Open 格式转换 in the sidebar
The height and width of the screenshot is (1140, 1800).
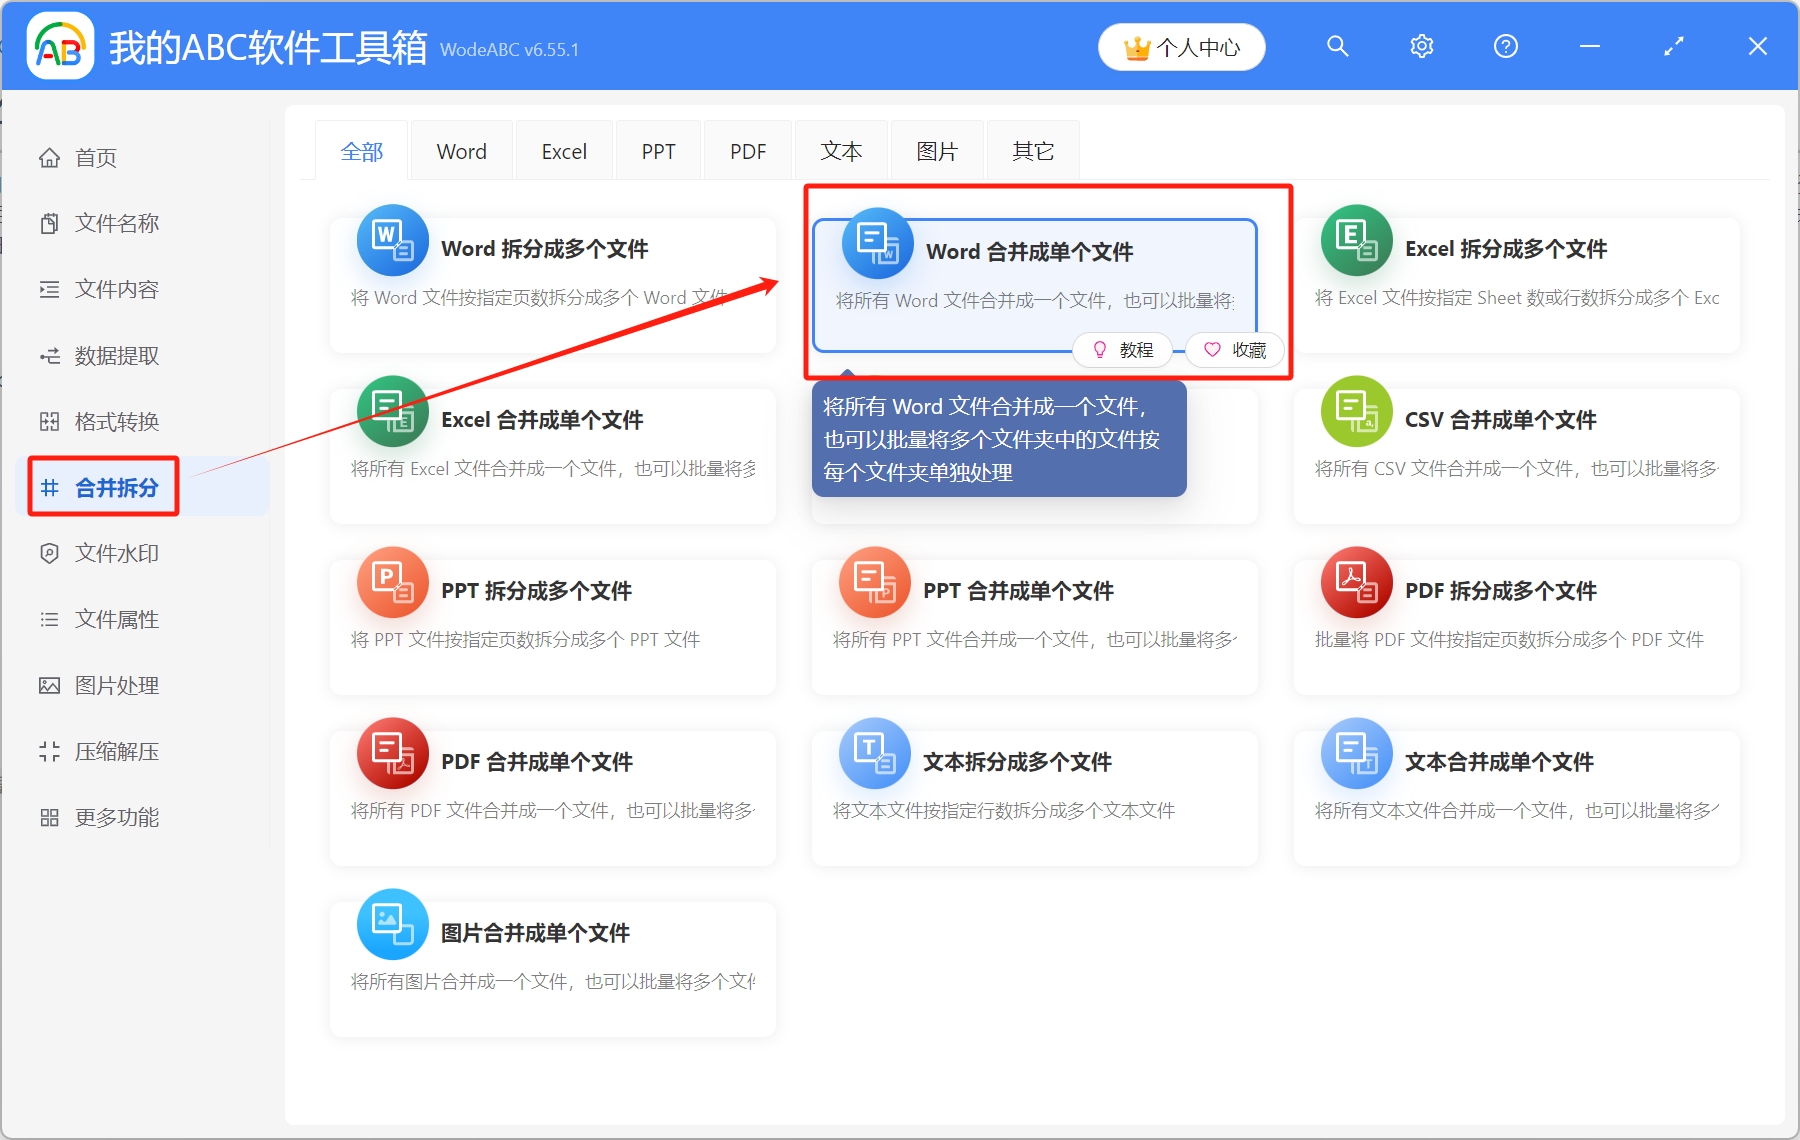pyautogui.click(x=116, y=422)
